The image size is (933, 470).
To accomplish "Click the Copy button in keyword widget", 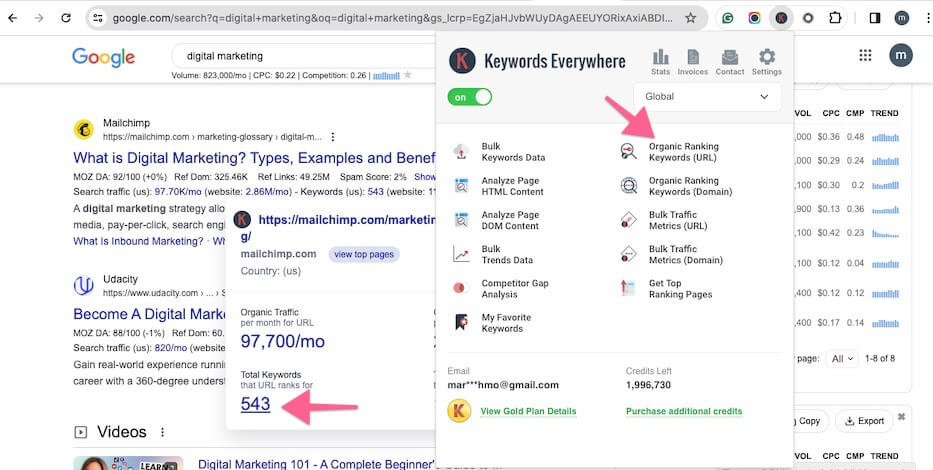I will (809, 421).
